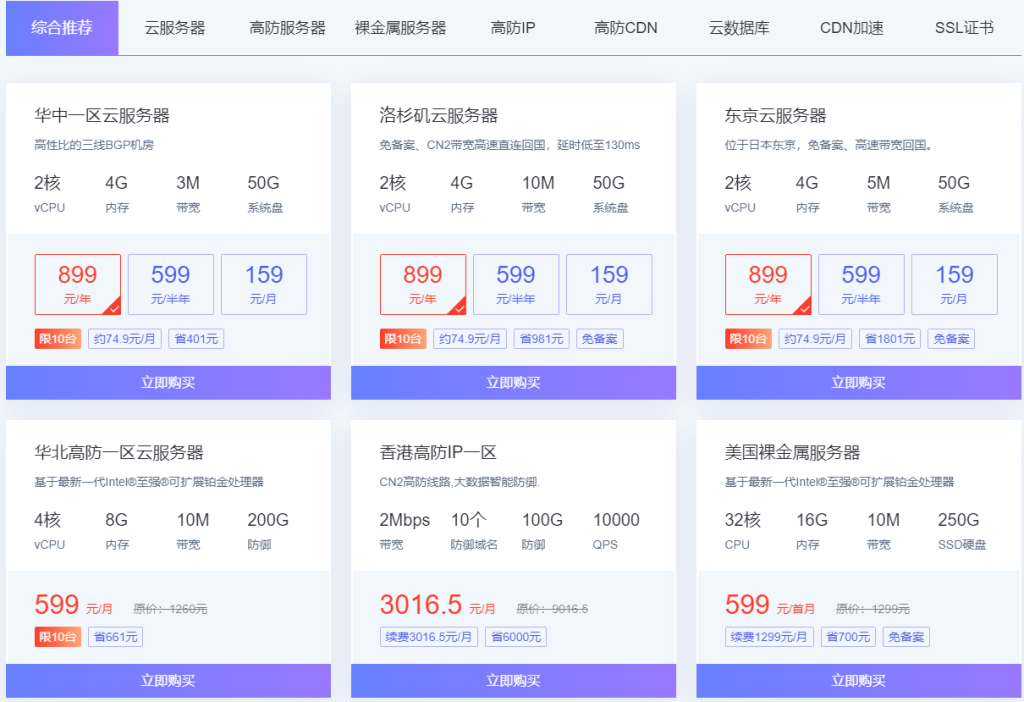The width and height of the screenshot is (1024, 702).
Task: 选择华中一区云服务器的599元/半年套餐
Action: 170,284
